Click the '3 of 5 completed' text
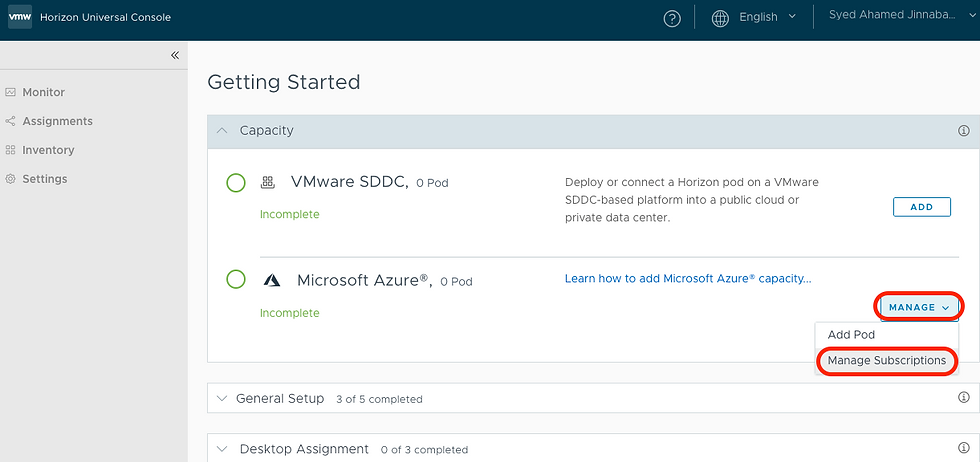Viewport: 980px width, 462px height. point(379,399)
